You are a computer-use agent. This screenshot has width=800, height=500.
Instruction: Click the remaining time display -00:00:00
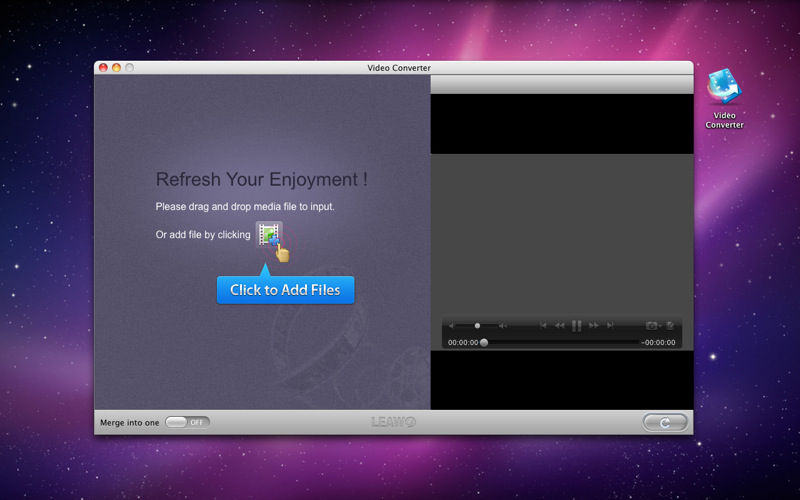[x=658, y=342]
